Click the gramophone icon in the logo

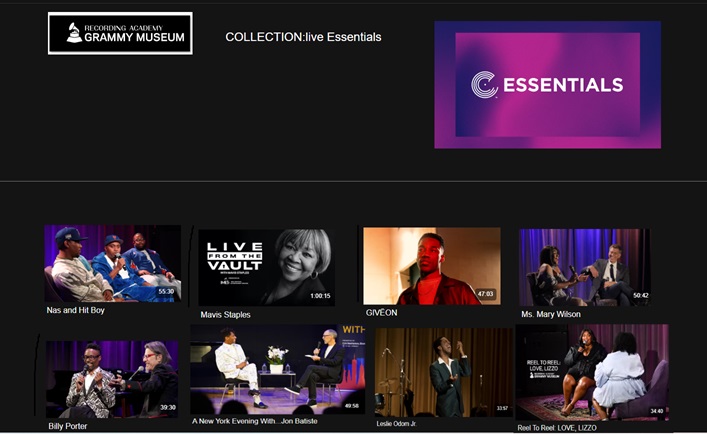(74, 33)
